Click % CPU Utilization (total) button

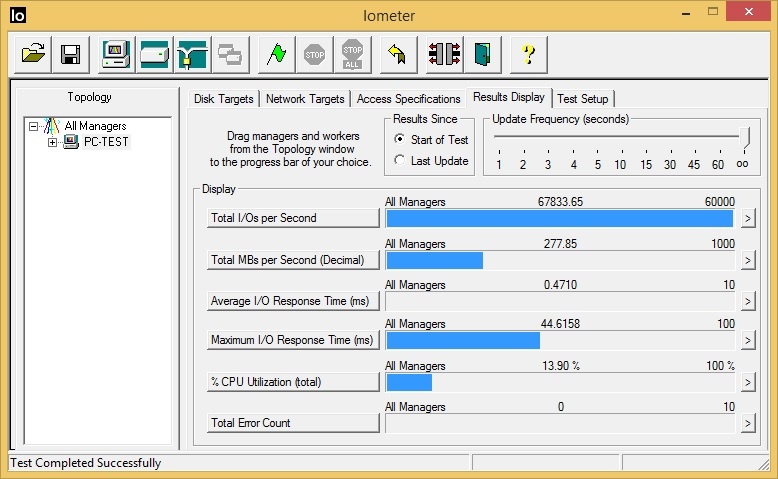pyautogui.click(x=293, y=382)
